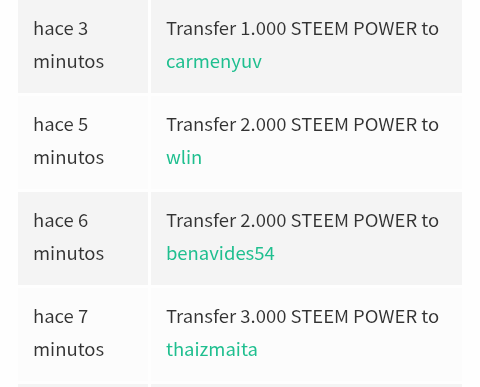
Task: Visit the benavides54 profile link
Action: (220, 253)
